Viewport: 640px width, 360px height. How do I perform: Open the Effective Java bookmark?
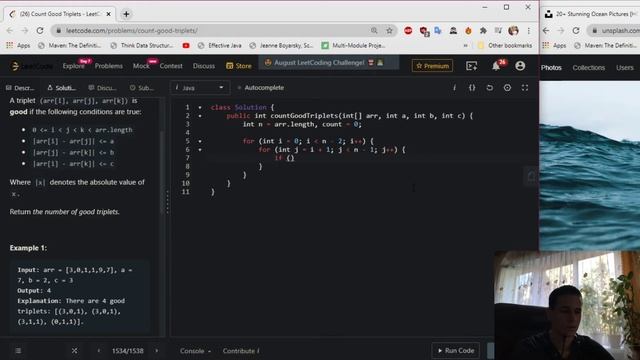point(220,45)
